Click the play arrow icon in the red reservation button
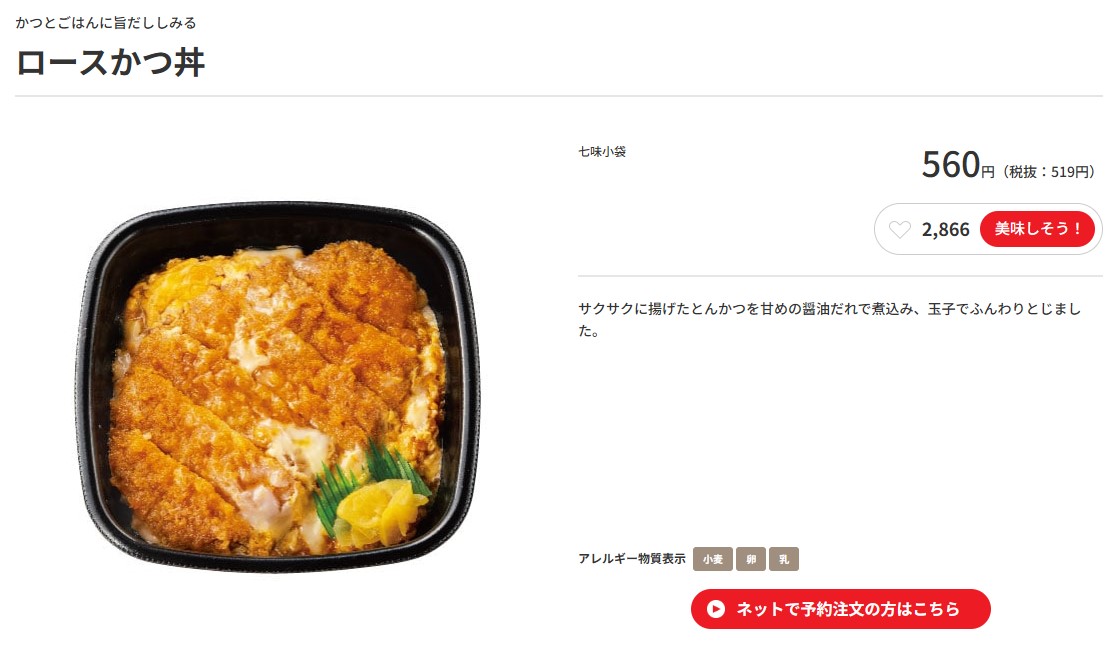This screenshot has height=670, width=1112. point(716,609)
